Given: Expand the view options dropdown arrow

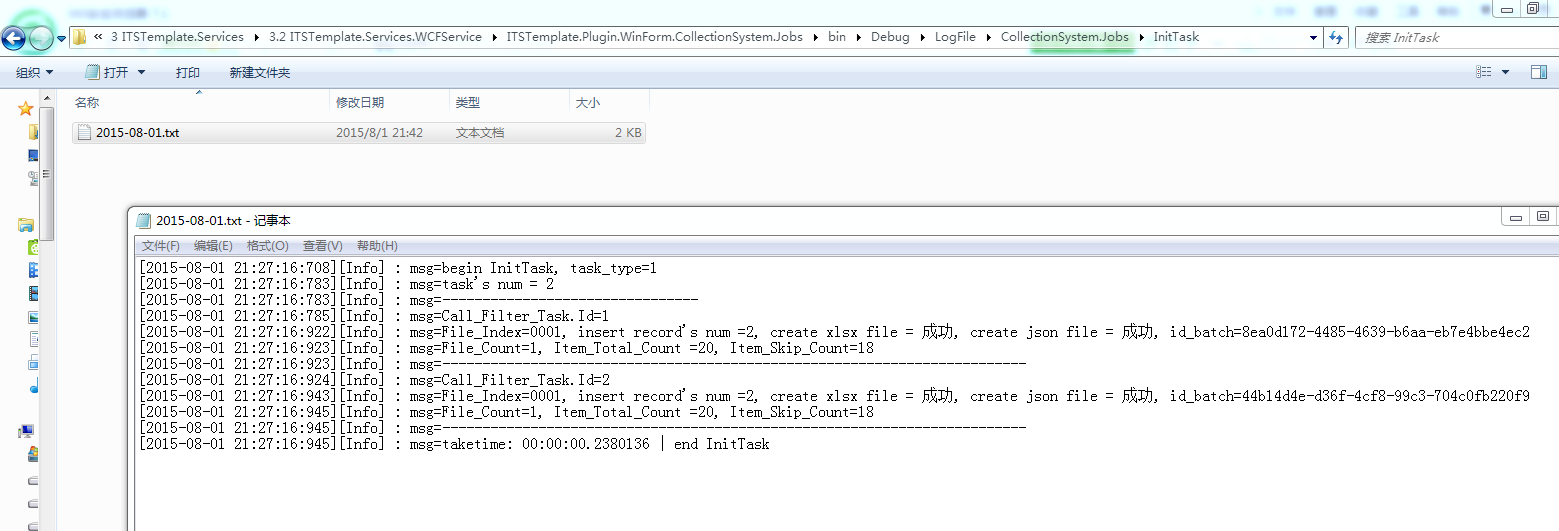Looking at the screenshot, I should [x=1505, y=72].
